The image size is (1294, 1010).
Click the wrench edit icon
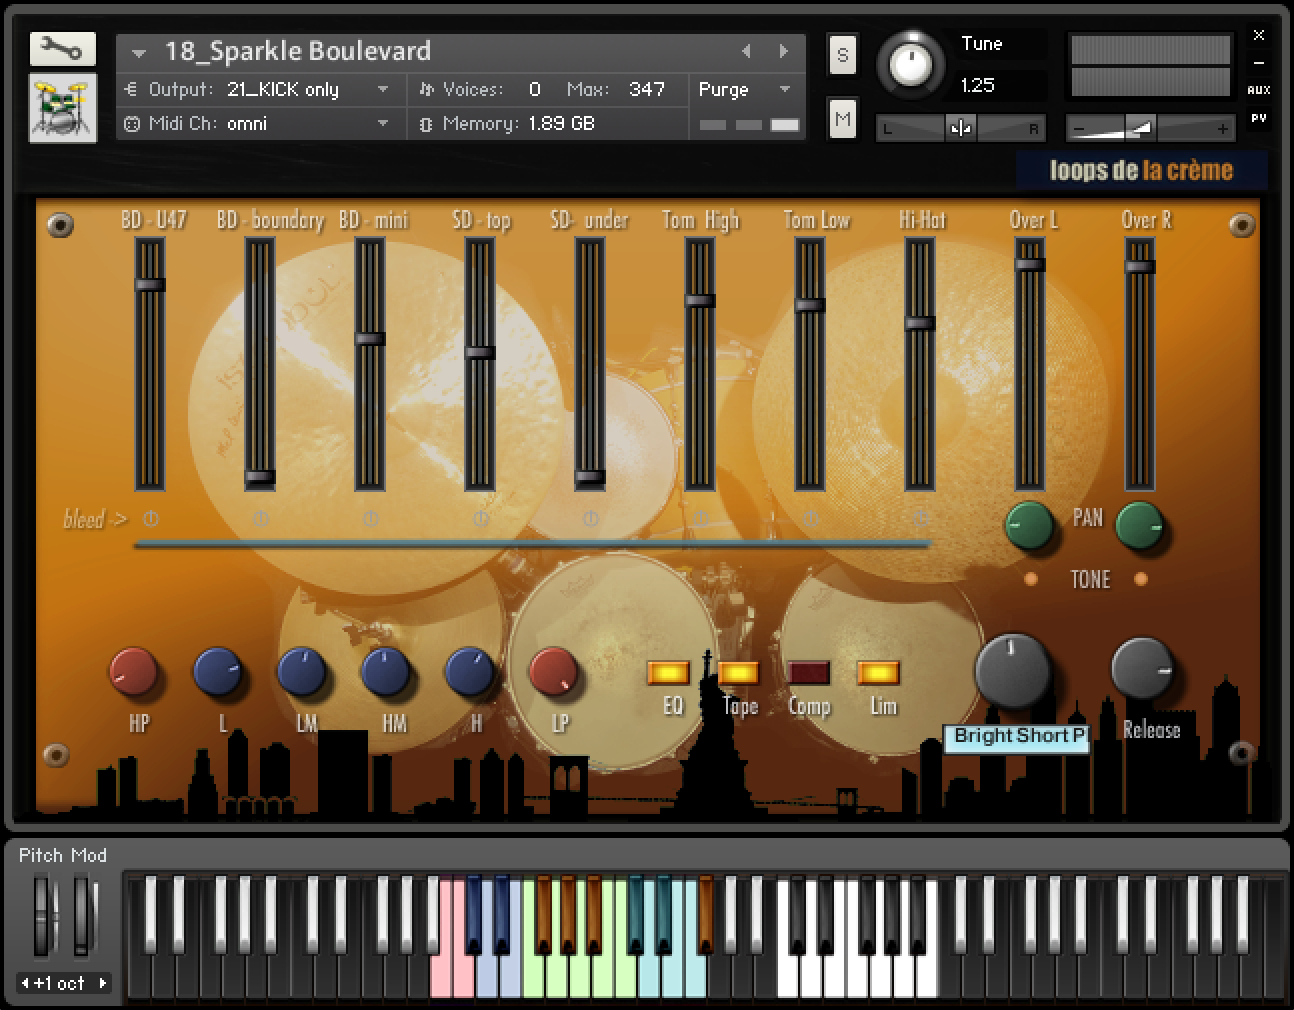pyautogui.click(x=60, y=48)
